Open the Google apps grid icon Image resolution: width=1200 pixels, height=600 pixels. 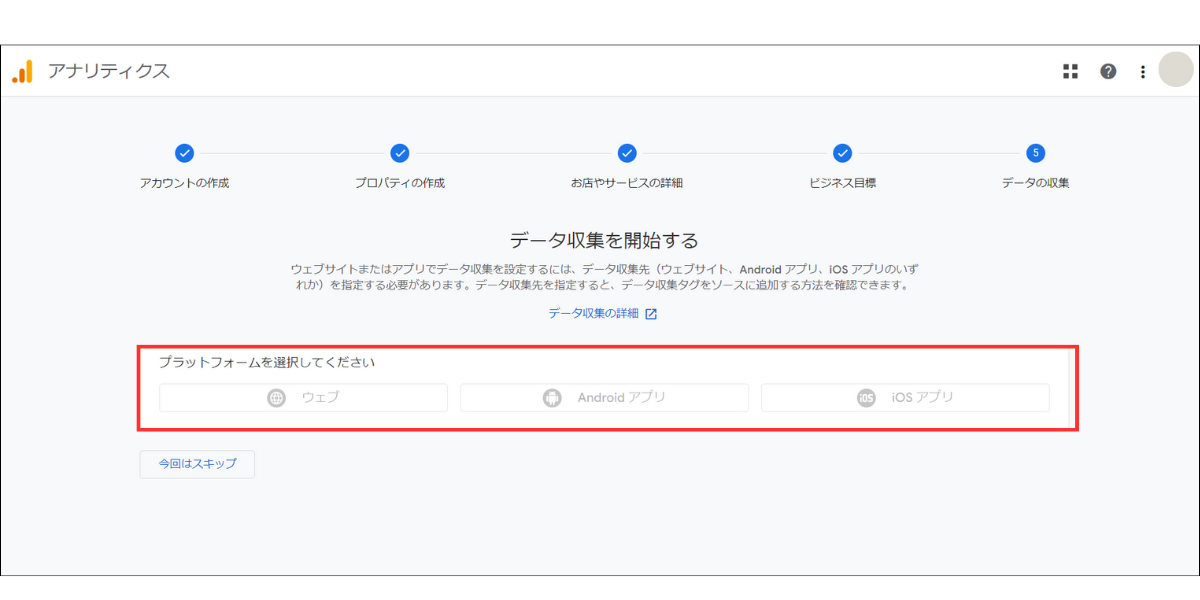[1070, 71]
